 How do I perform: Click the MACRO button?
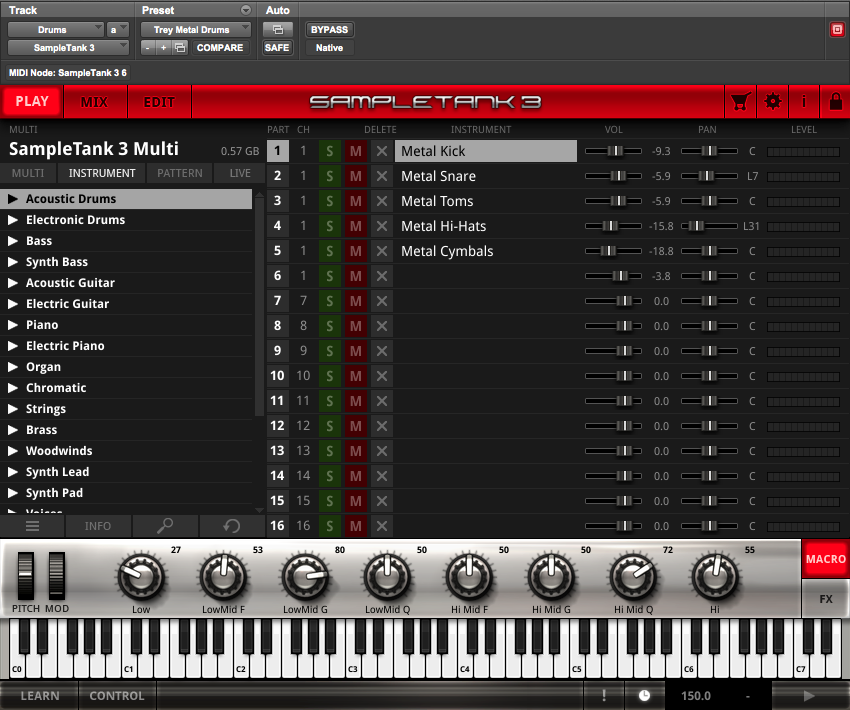point(826,559)
